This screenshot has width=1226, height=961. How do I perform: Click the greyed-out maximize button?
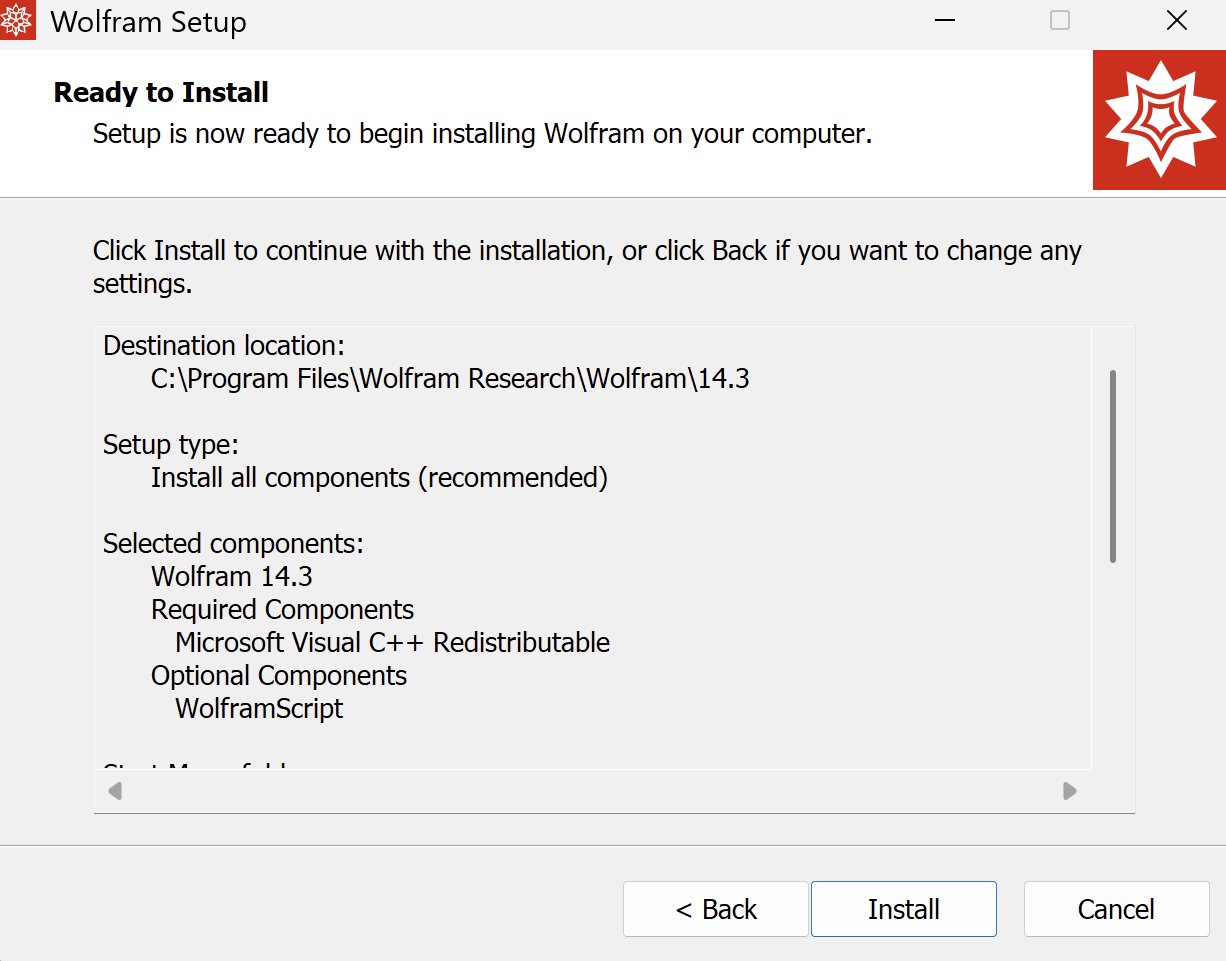point(1060,21)
